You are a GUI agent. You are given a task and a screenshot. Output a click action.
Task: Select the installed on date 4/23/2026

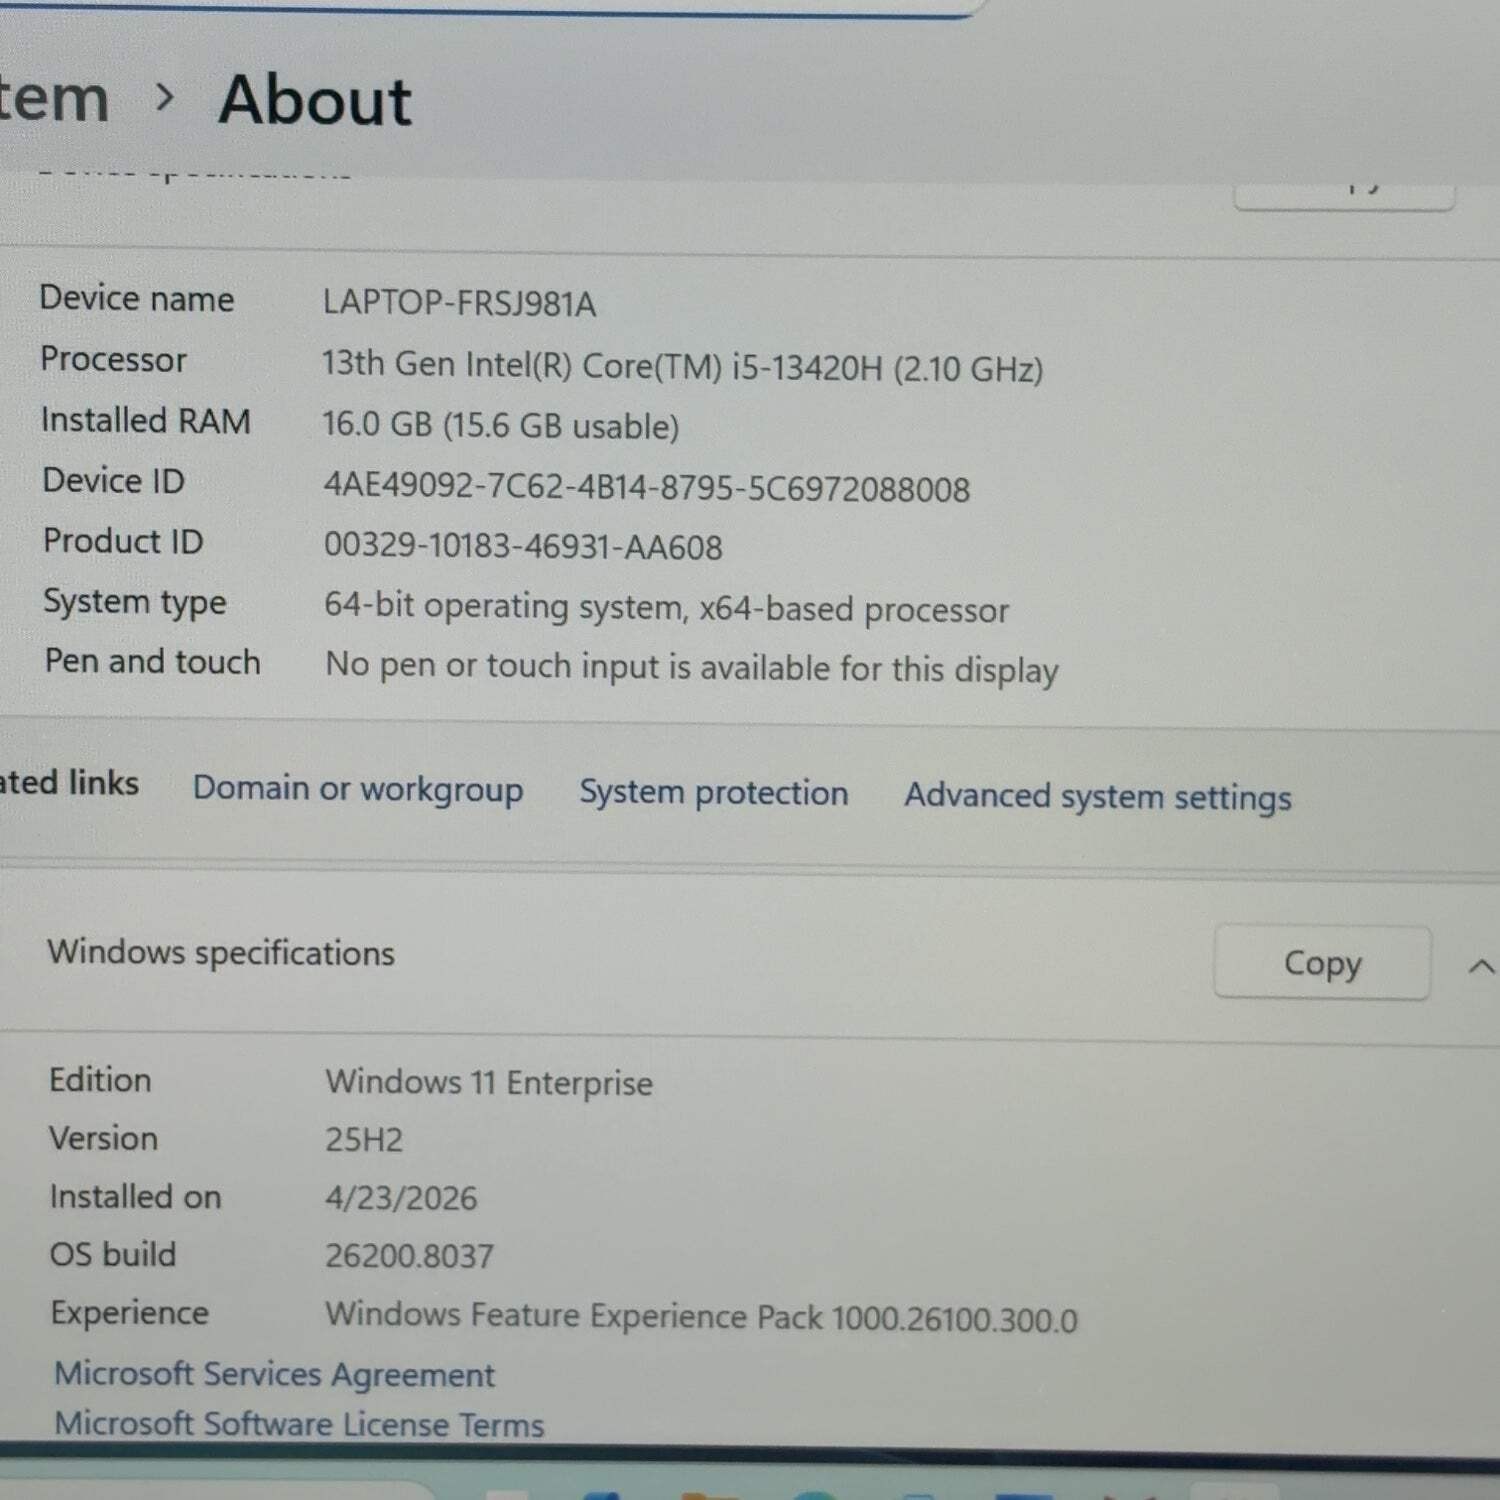(401, 1198)
